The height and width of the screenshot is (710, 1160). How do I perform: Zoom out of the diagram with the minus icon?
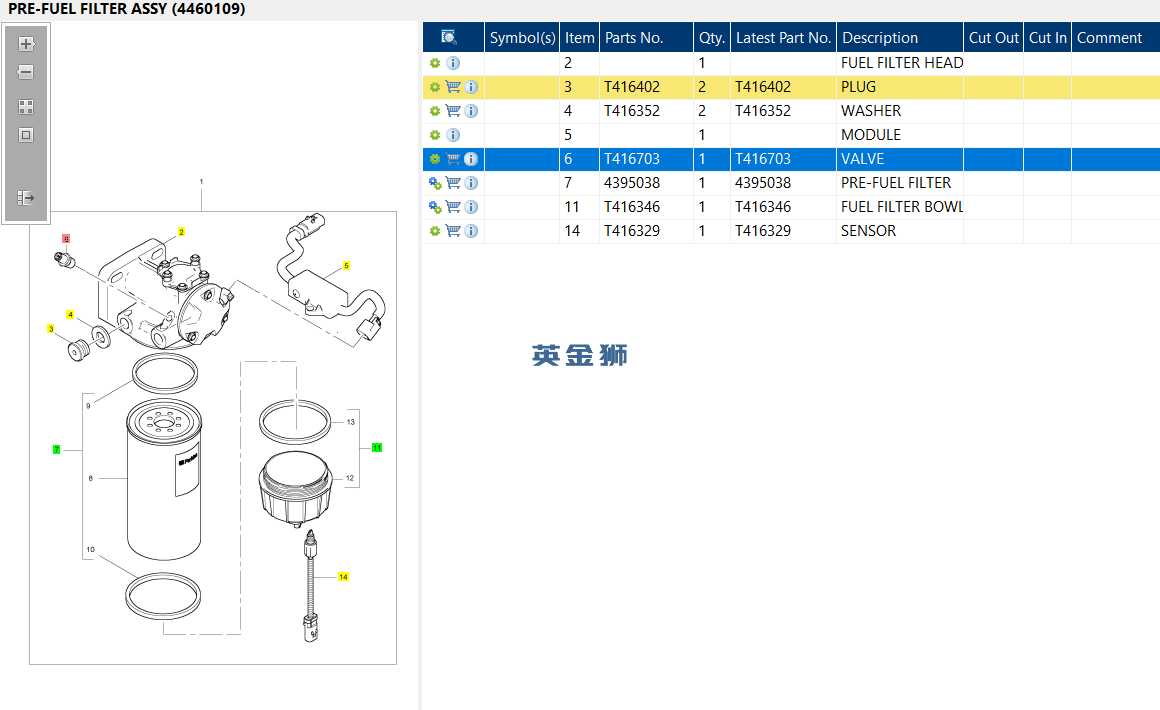pos(26,72)
